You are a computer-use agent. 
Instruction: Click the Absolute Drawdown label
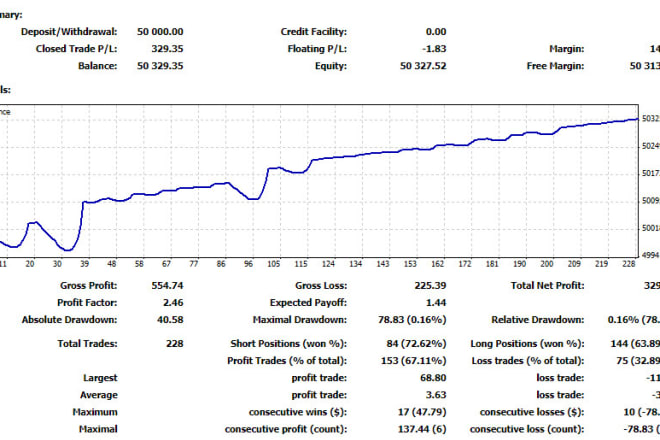tap(69, 320)
